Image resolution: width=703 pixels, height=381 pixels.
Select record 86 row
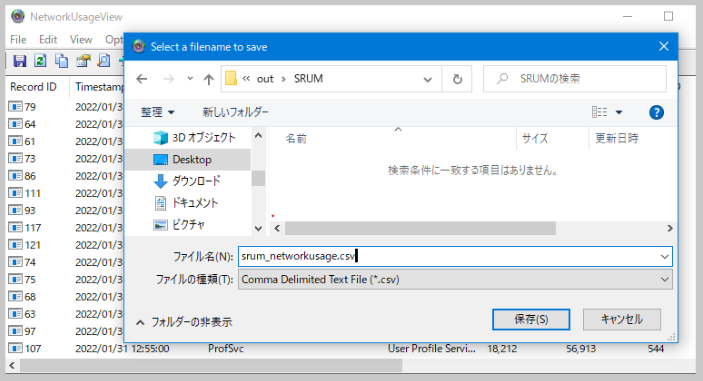pyautogui.click(x=65, y=176)
